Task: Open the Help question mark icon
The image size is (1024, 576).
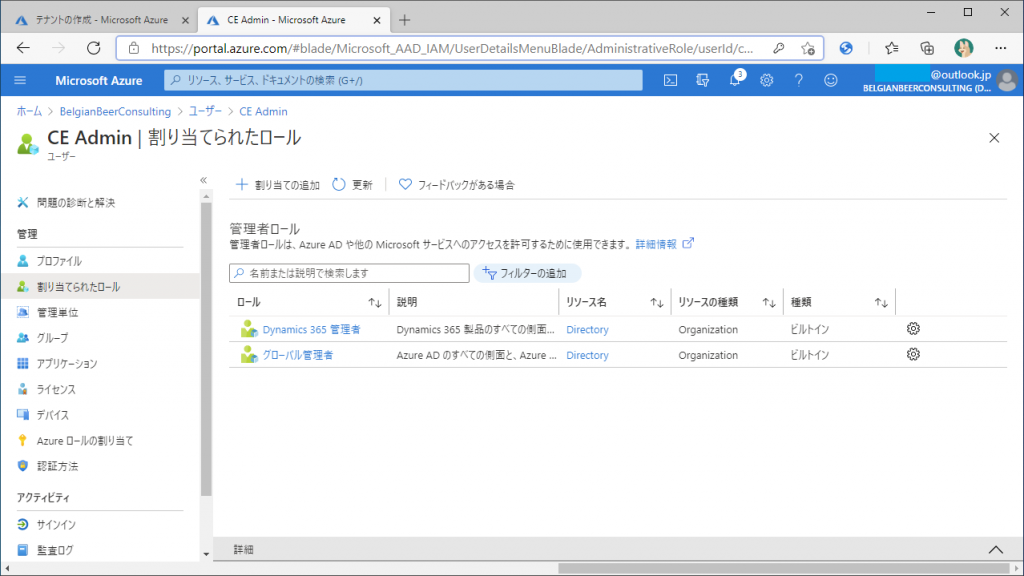Action: pos(798,80)
